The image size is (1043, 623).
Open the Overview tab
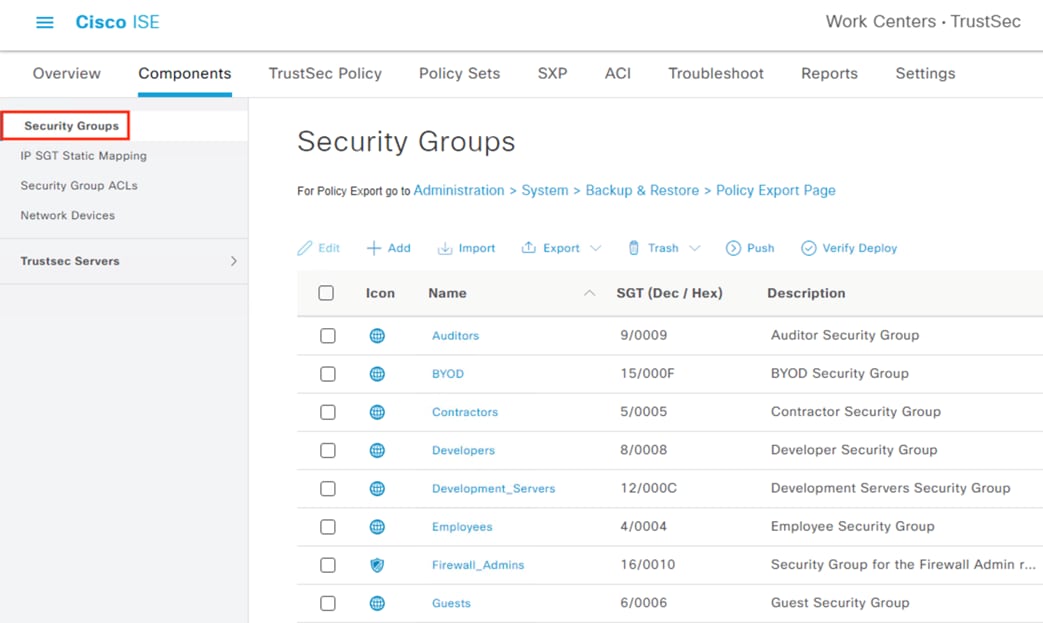point(67,73)
